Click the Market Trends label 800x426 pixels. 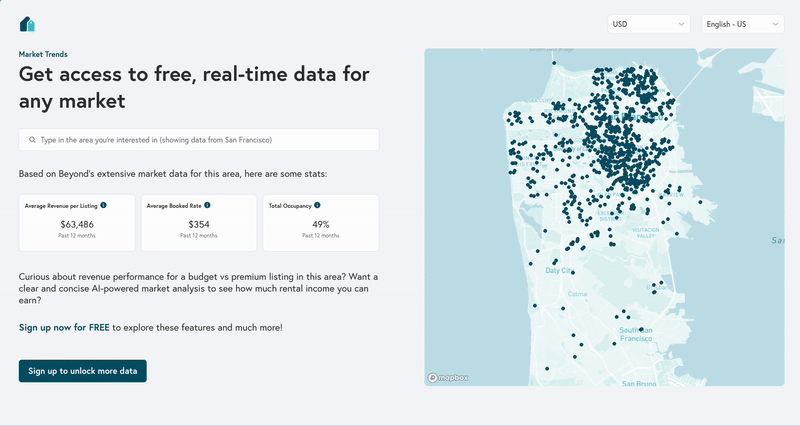point(43,54)
